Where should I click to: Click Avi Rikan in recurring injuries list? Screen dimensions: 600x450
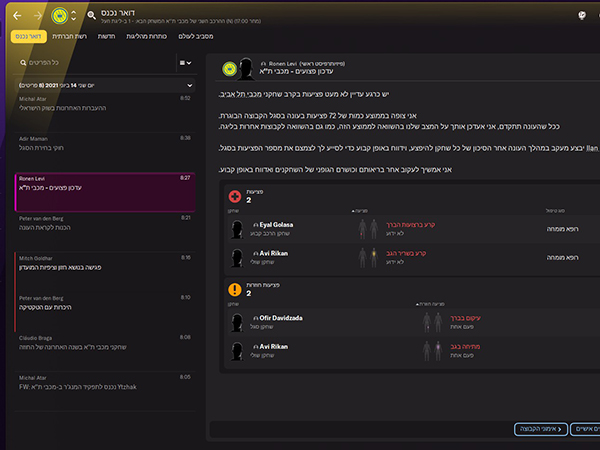coord(274,347)
